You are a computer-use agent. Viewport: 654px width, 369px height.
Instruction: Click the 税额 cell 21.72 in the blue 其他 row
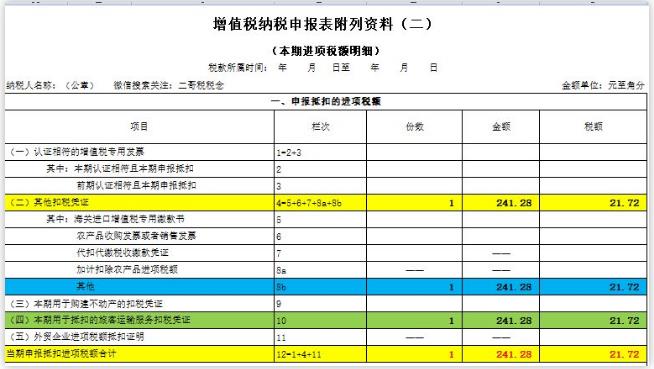pyautogui.click(x=593, y=287)
